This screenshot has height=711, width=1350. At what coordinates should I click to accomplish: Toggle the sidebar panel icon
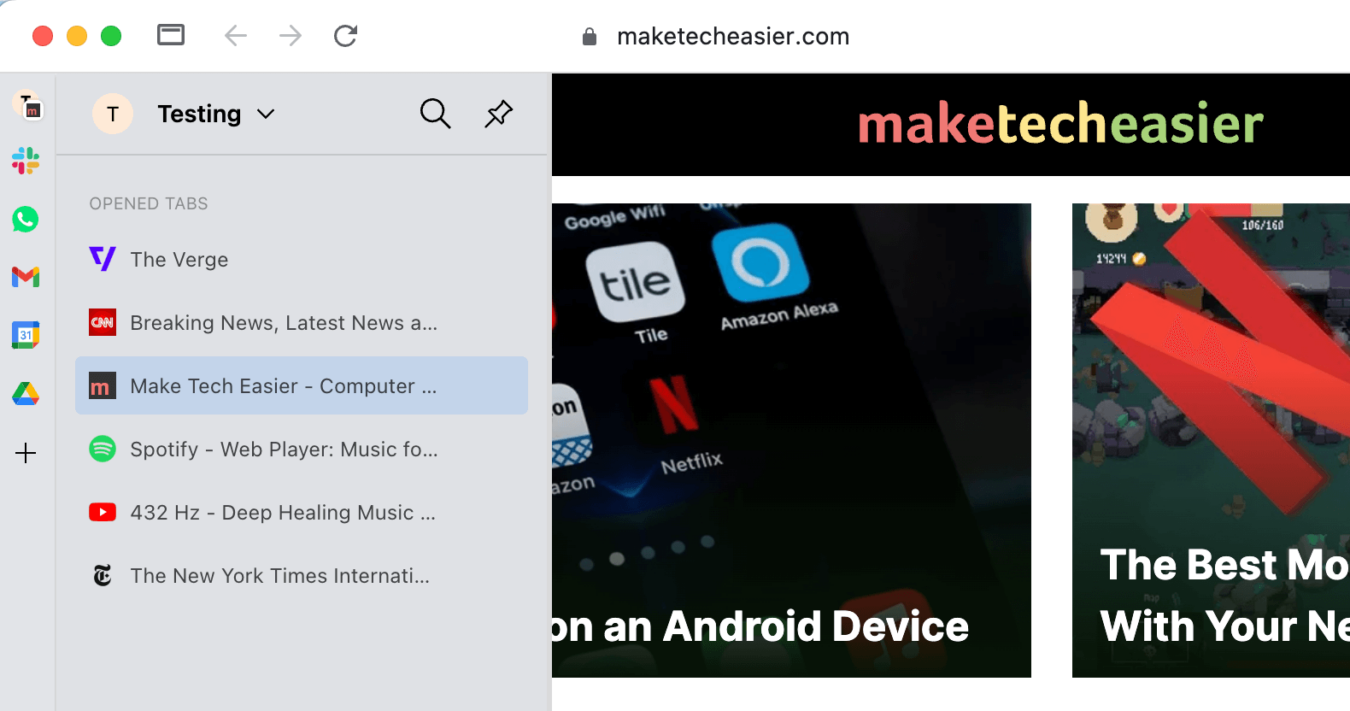(170, 34)
